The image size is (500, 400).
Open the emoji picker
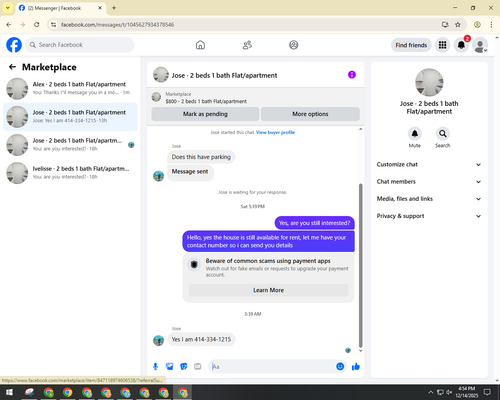[x=340, y=367]
